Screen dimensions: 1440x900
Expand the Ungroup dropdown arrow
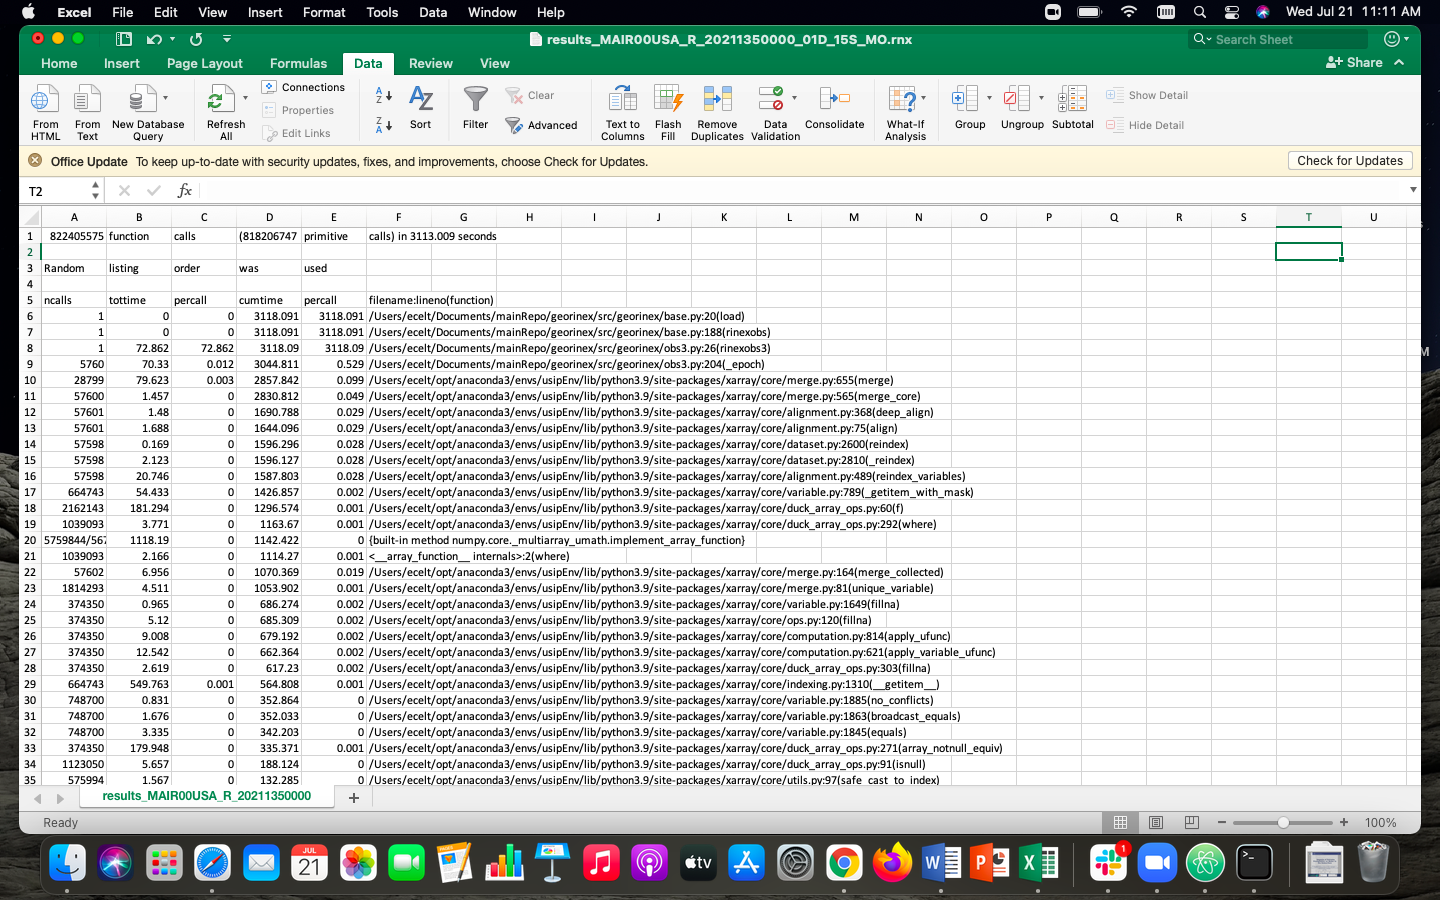[1041, 98]
